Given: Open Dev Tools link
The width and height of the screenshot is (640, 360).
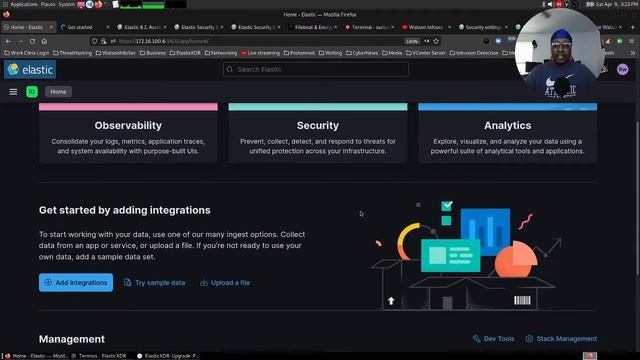Looking at the screenshot, I should (493, 339).
